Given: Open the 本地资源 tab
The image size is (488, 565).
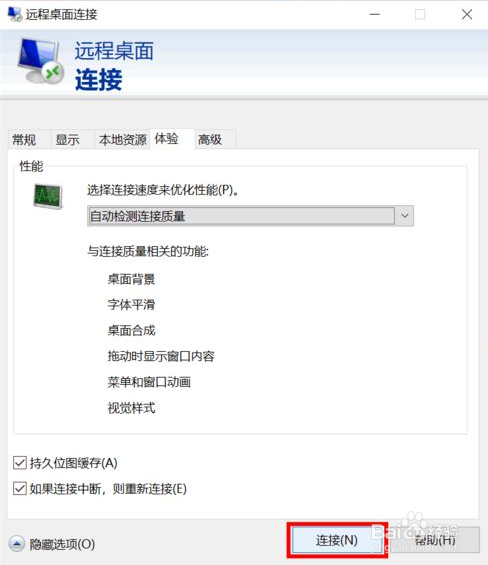Looking at the screenshot, I should coord(123,139).
